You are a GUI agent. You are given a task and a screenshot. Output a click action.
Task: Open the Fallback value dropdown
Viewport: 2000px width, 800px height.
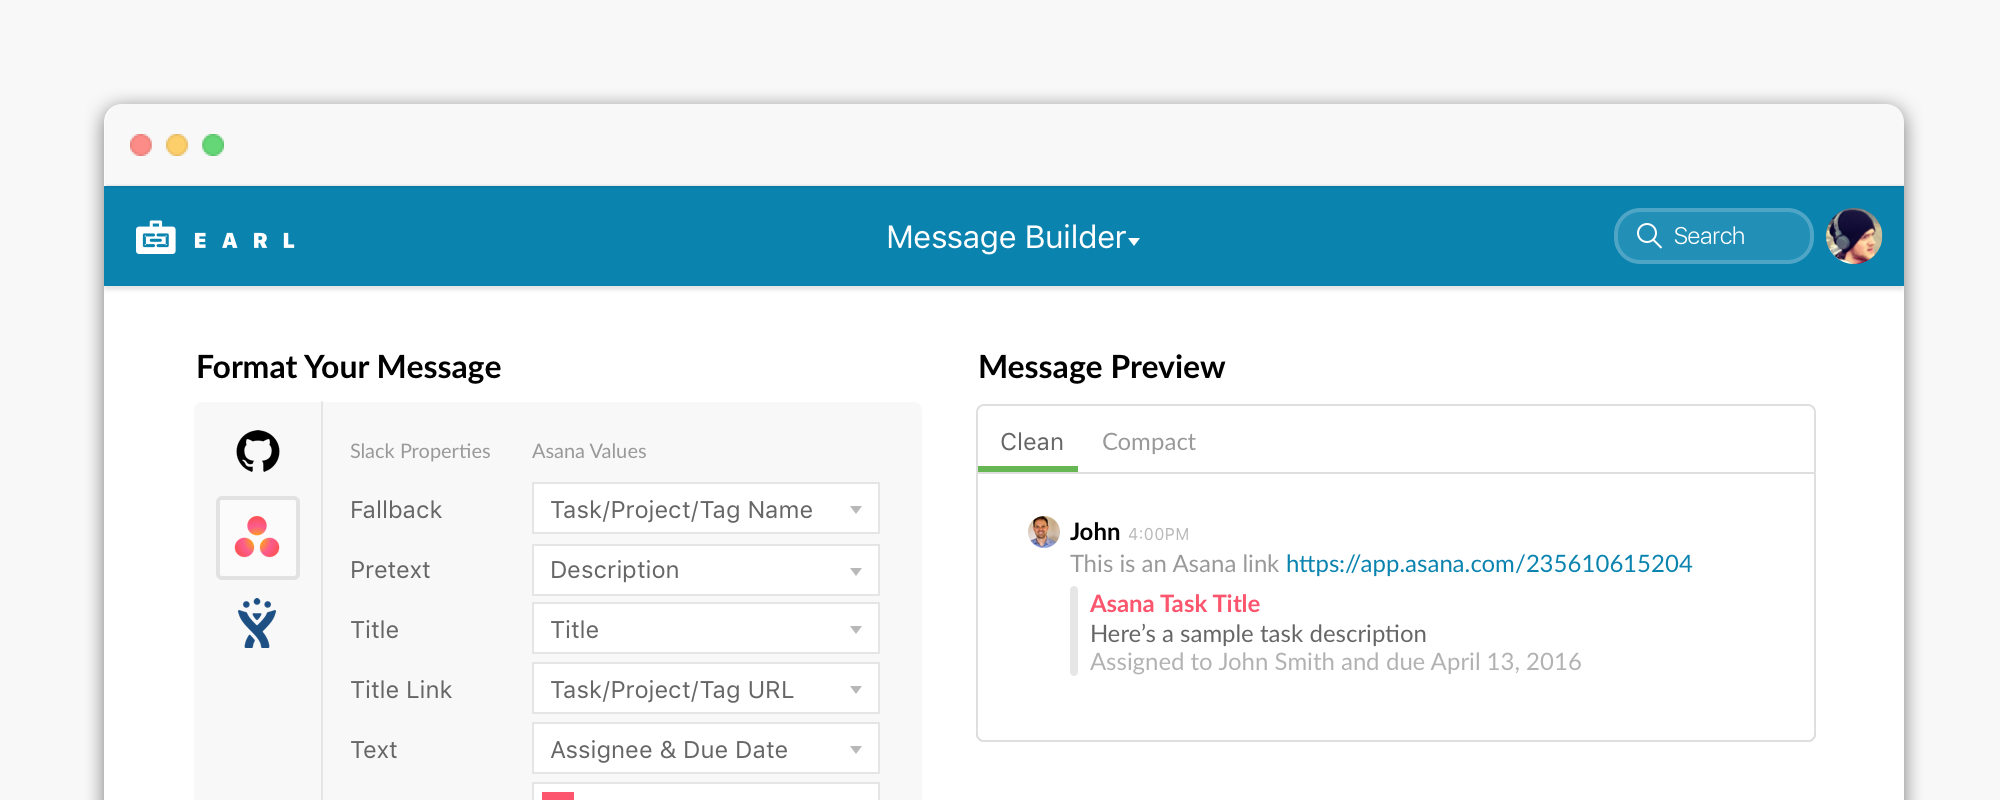coord(706,509)
